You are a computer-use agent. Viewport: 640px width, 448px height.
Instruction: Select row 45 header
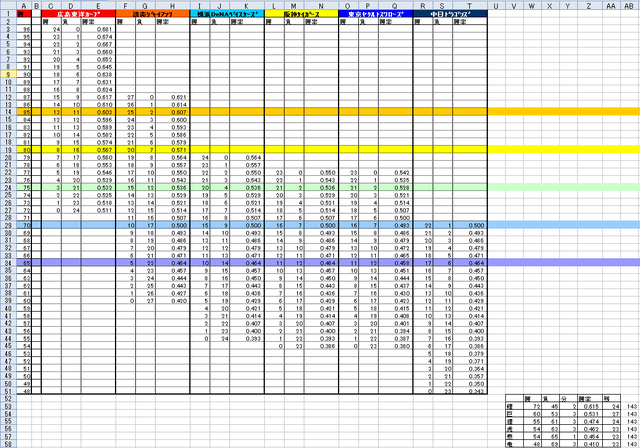tap(8, 346)
